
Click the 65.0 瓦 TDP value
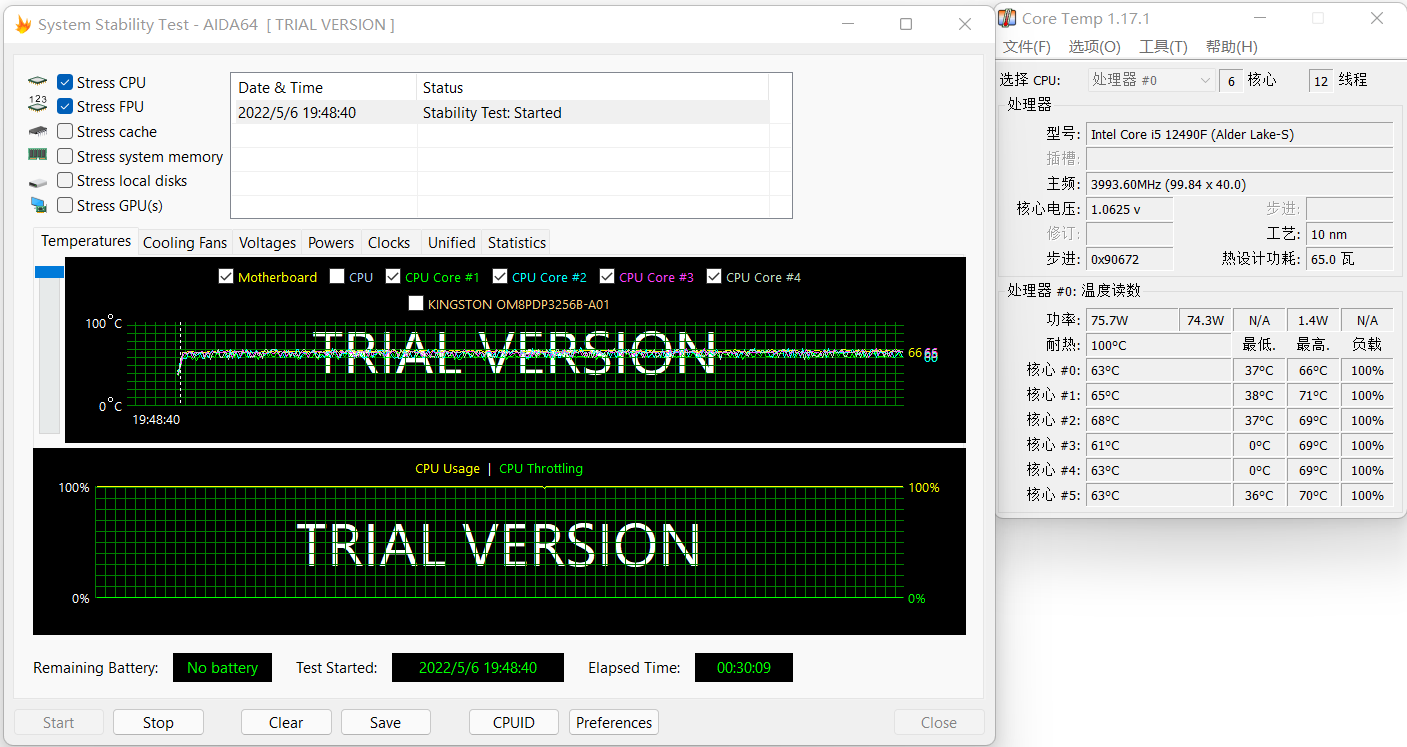tap(1349, 259)
